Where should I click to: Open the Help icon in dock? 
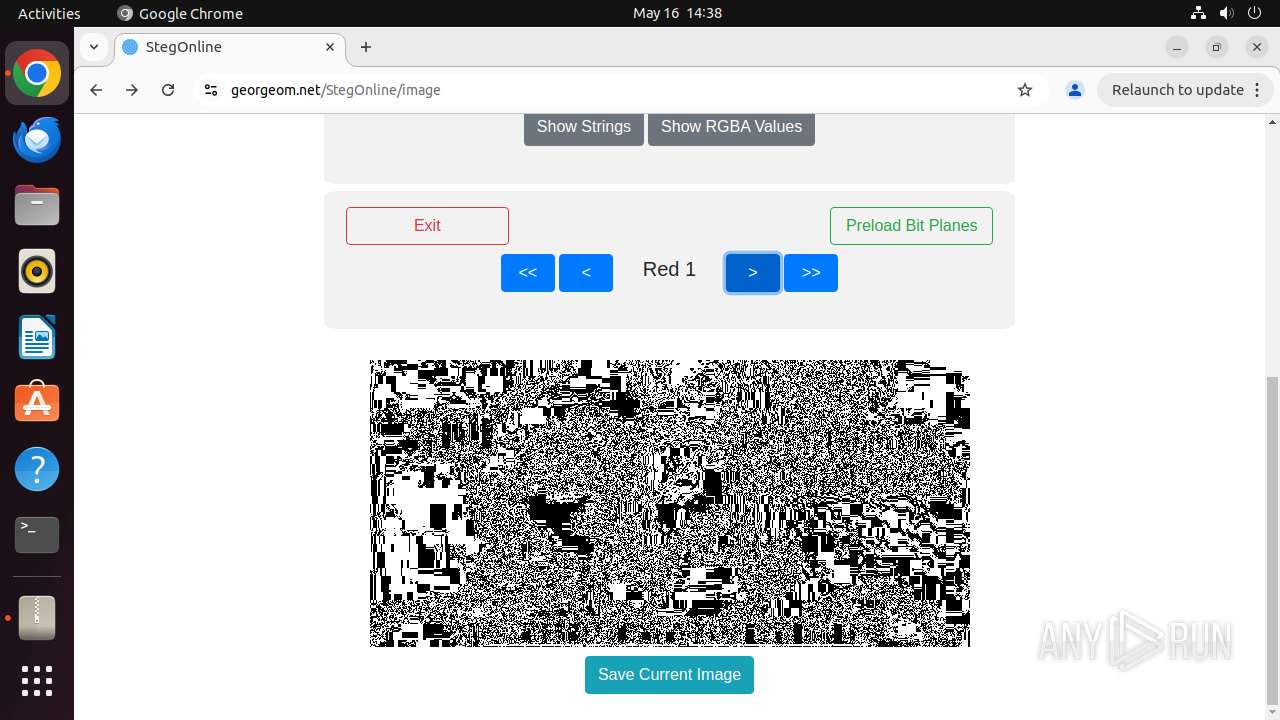pyautogui.click(x=37, y=469)
